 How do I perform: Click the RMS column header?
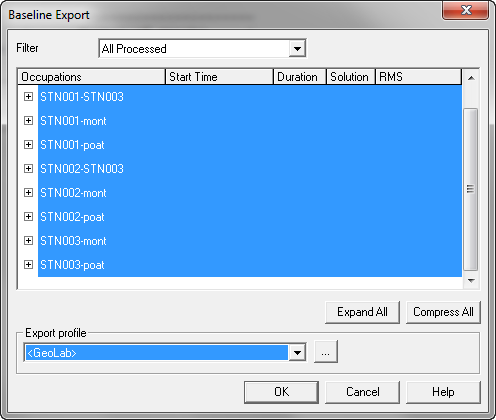[419, 77]
